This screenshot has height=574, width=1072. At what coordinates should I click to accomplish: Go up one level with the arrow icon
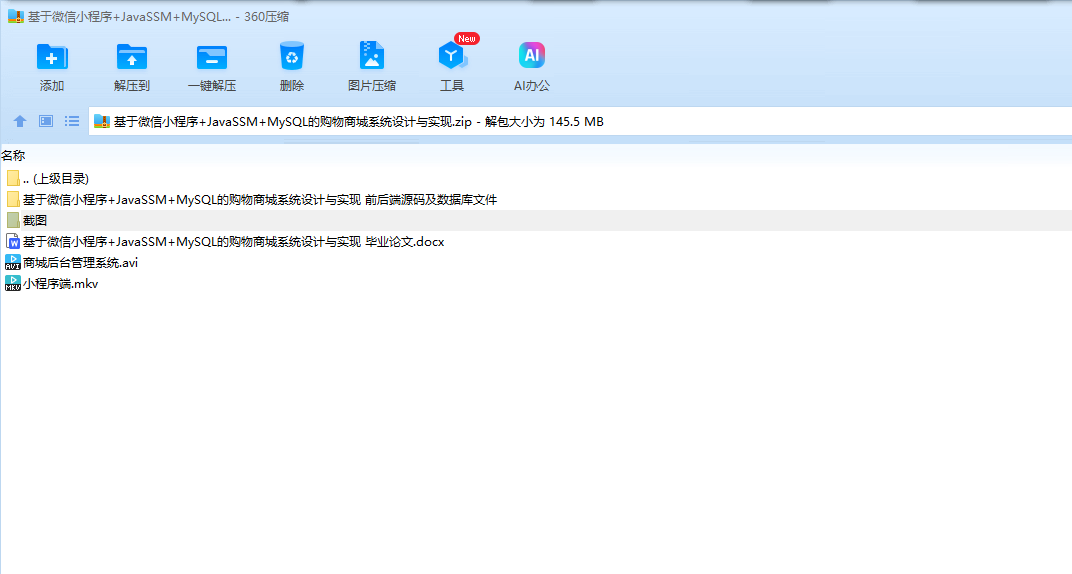(x=20, y=121)
